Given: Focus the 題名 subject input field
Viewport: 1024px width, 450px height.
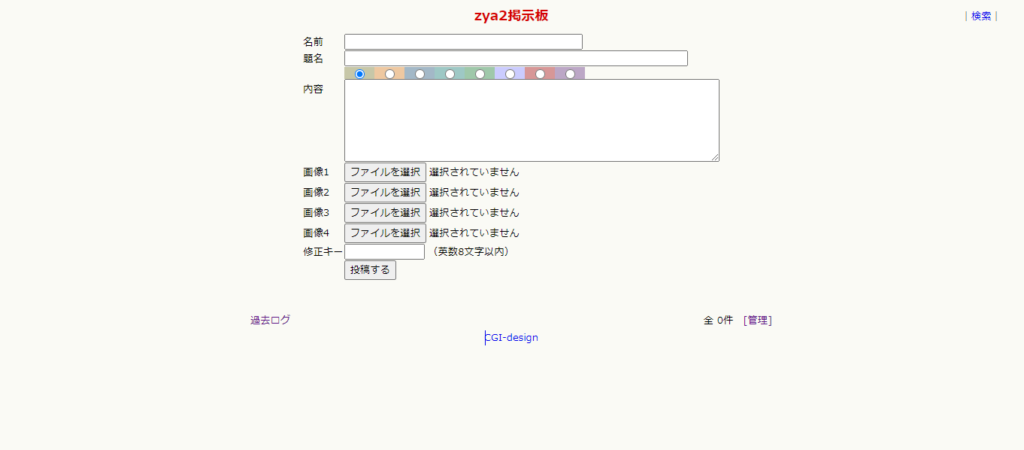Looking at the screenshot, I should (516, 58).
